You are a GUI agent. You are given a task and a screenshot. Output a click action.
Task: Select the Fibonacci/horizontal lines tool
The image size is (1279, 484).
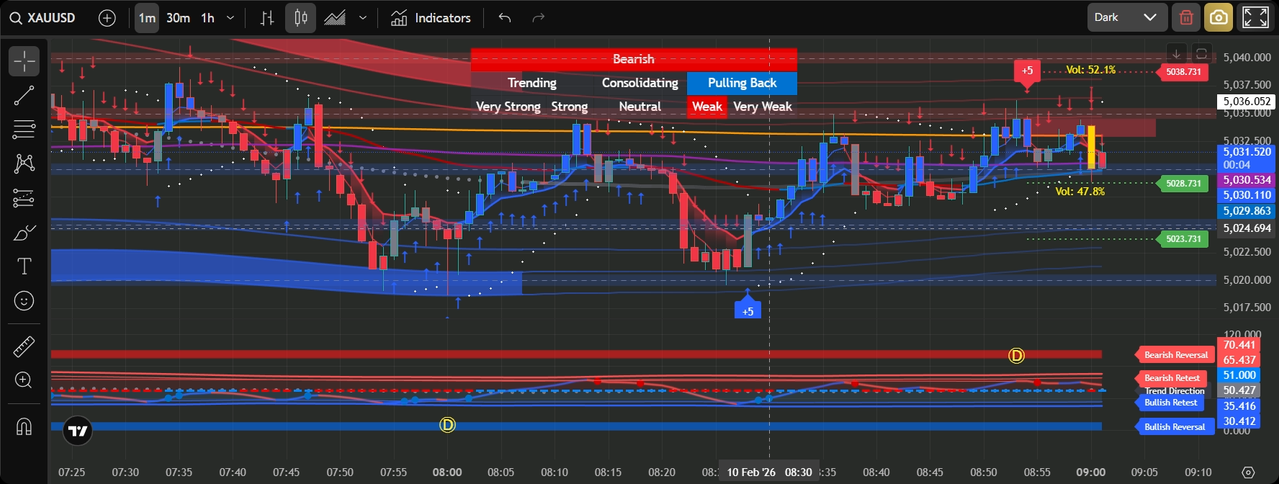click(x=24, y=129)
